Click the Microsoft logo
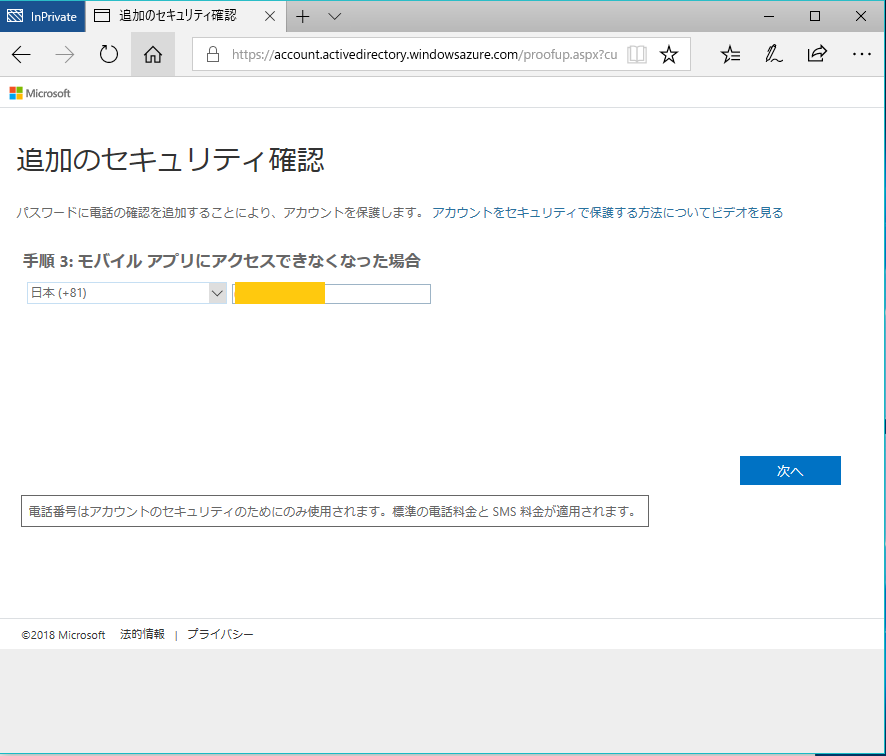 click(x=40, y=93)
